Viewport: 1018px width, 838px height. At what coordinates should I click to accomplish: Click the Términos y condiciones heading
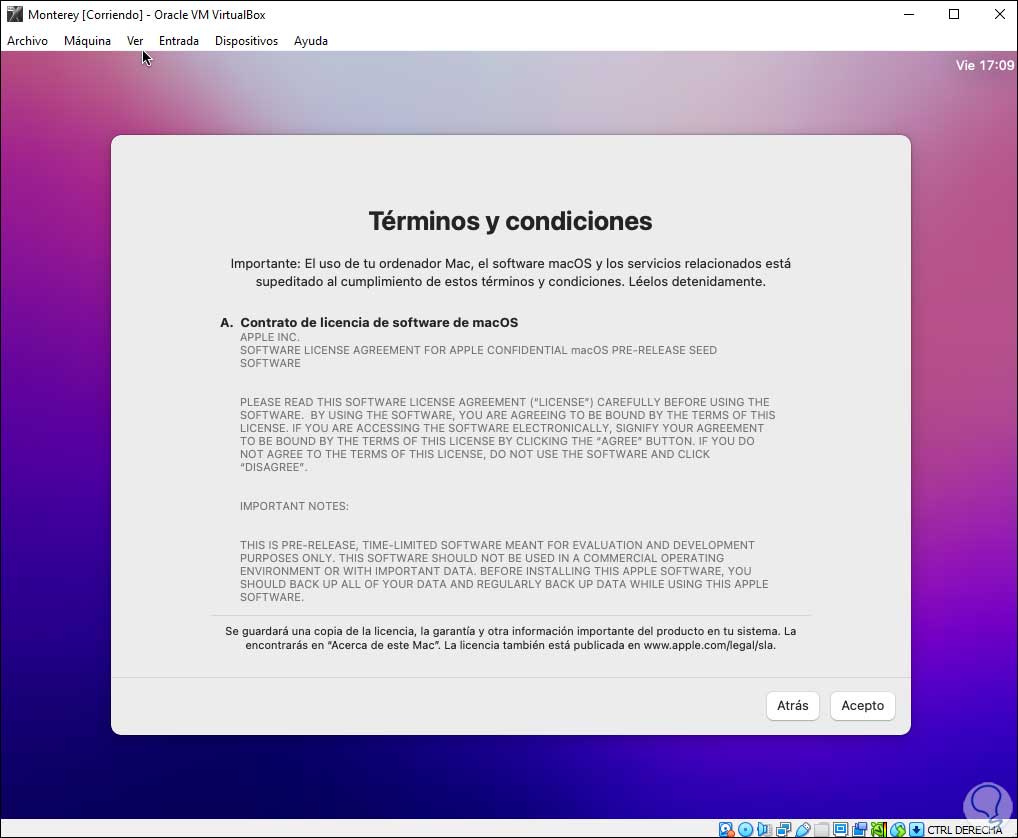pyautogui.click(x=510, y=221)
